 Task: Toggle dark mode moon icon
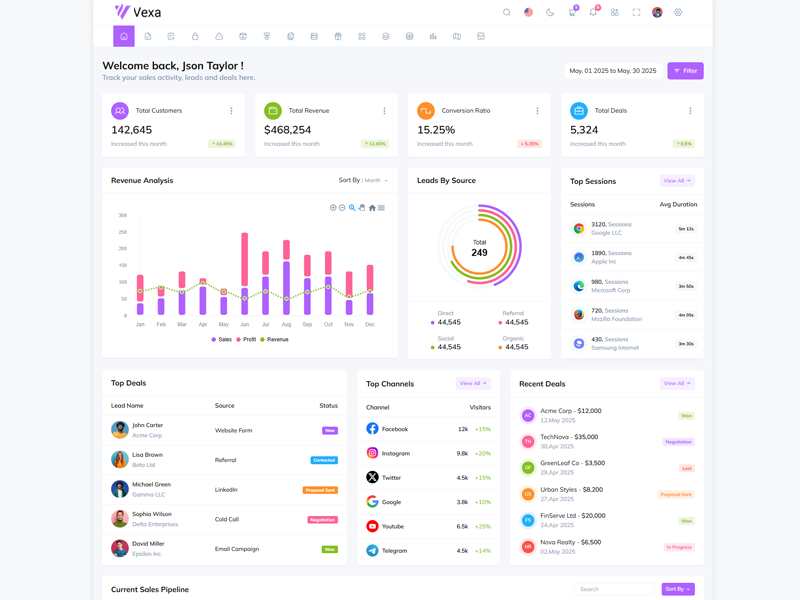[550, 13]
